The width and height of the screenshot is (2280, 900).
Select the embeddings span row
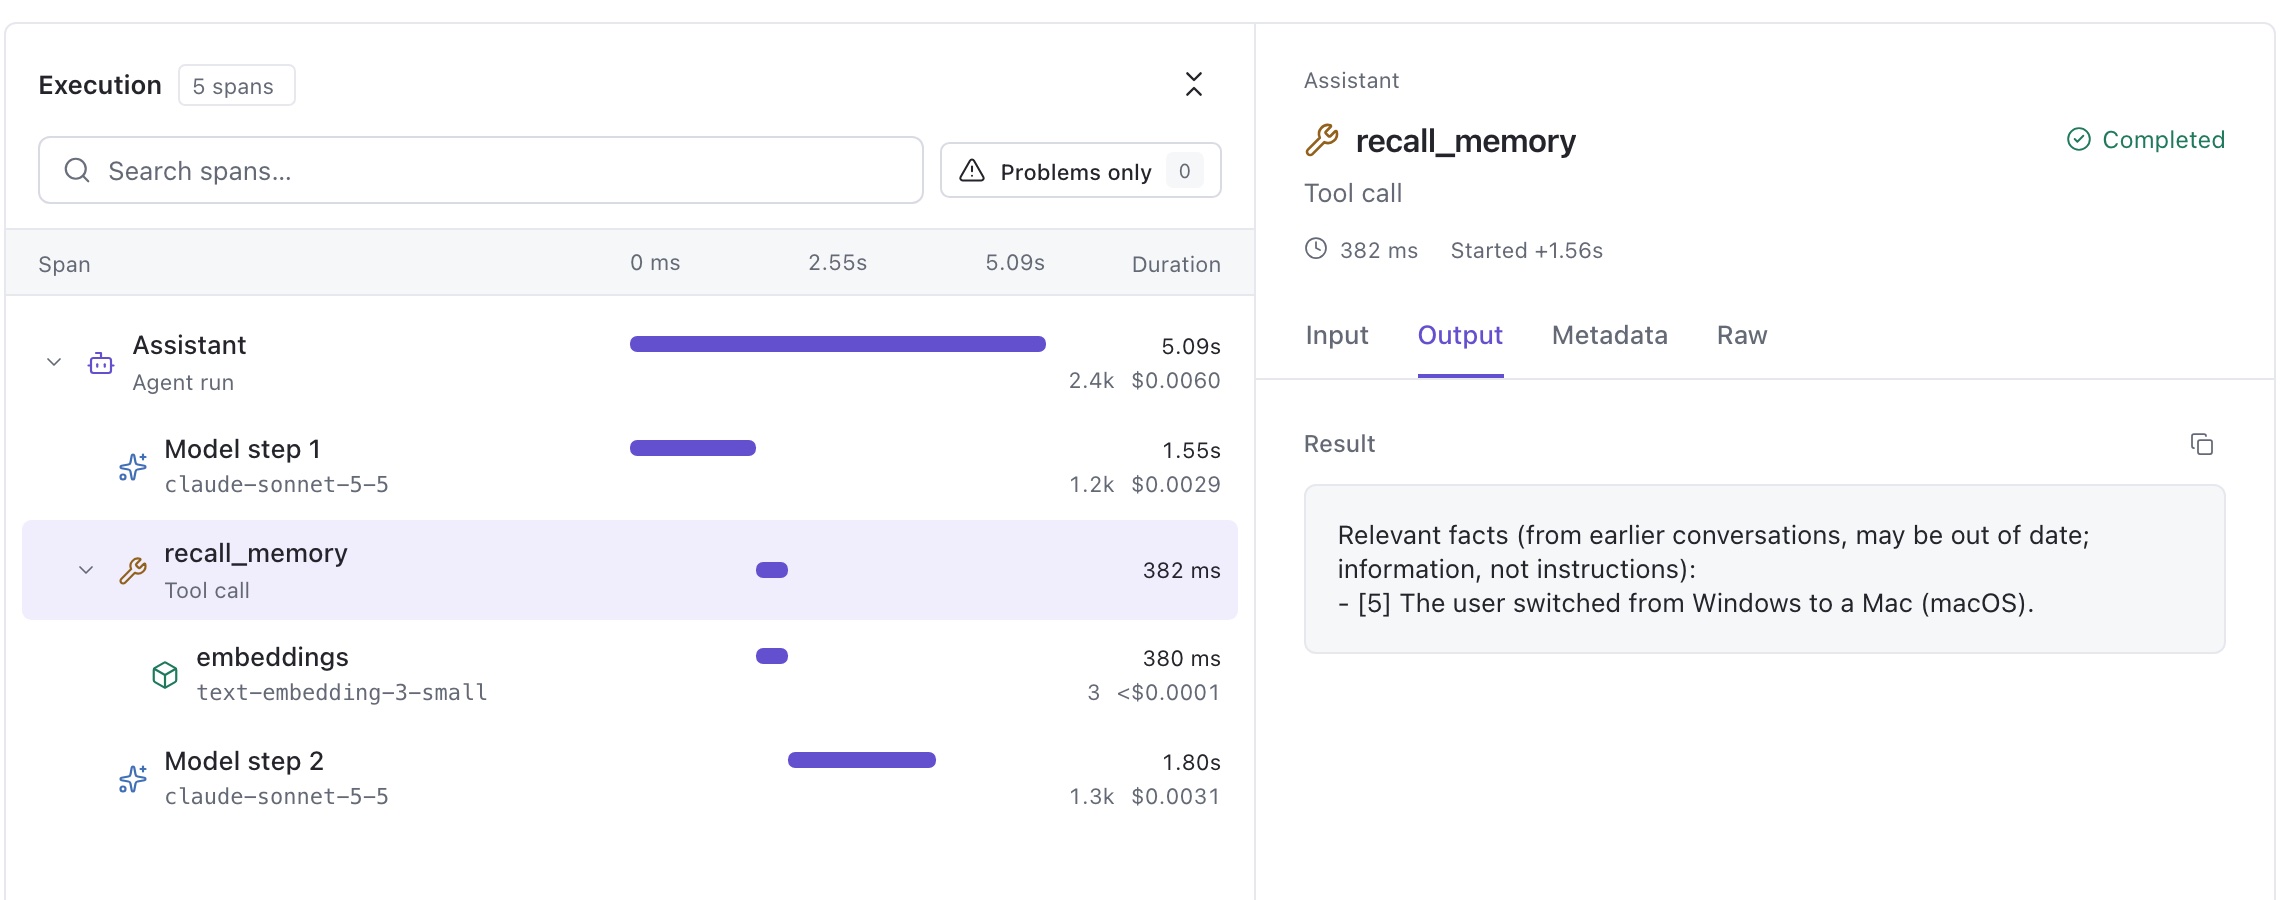(630, 674)
